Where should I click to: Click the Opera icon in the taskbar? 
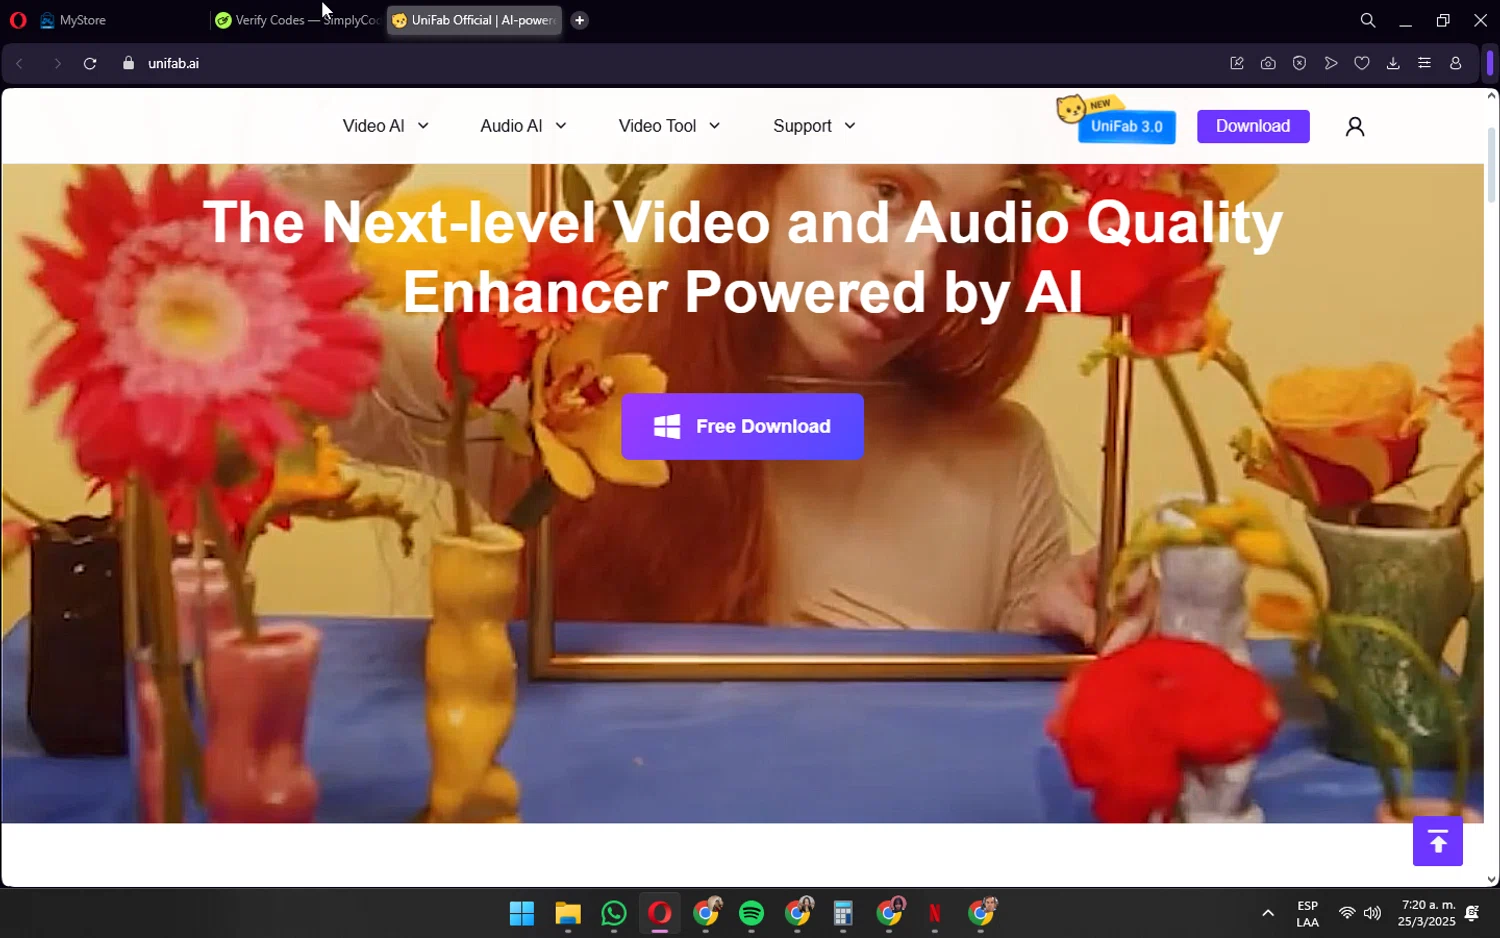click(x=660, y=913)
